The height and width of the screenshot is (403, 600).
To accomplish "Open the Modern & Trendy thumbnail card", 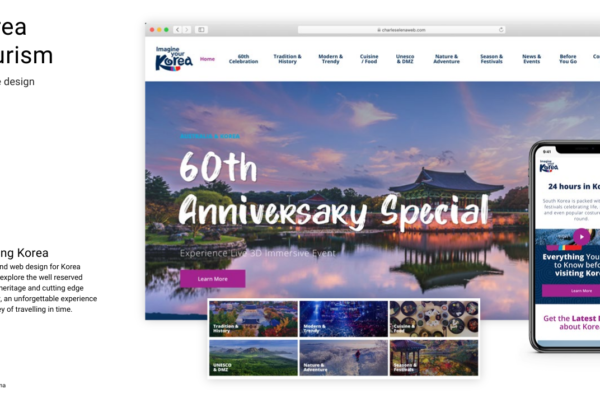I will (x=344, y=319).
